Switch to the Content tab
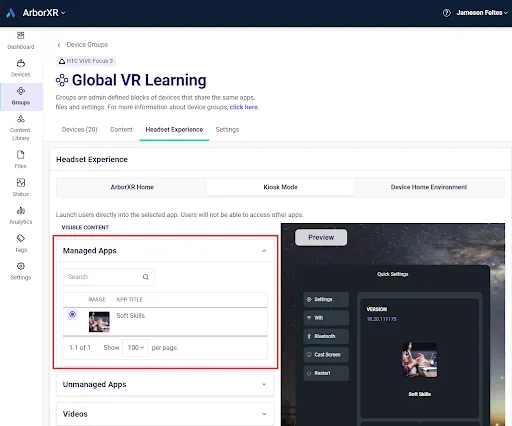Viewport: 512px width, 426px height. (121, 129)
